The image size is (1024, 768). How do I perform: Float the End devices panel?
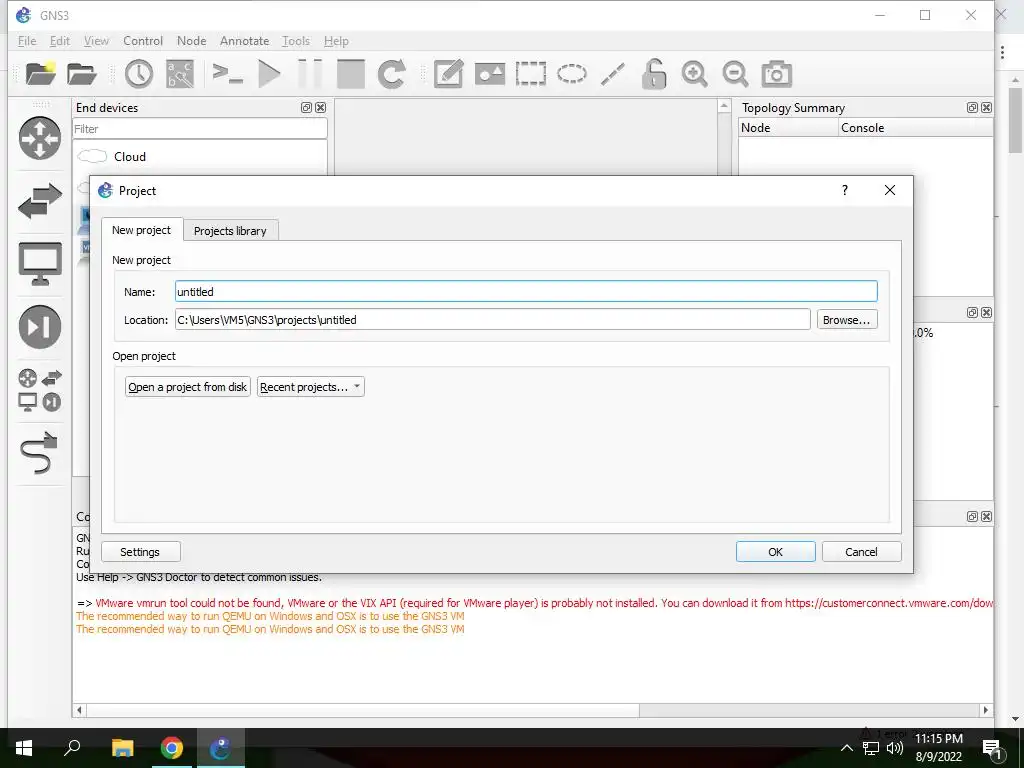pyautogui.click(x=306, y=107)
